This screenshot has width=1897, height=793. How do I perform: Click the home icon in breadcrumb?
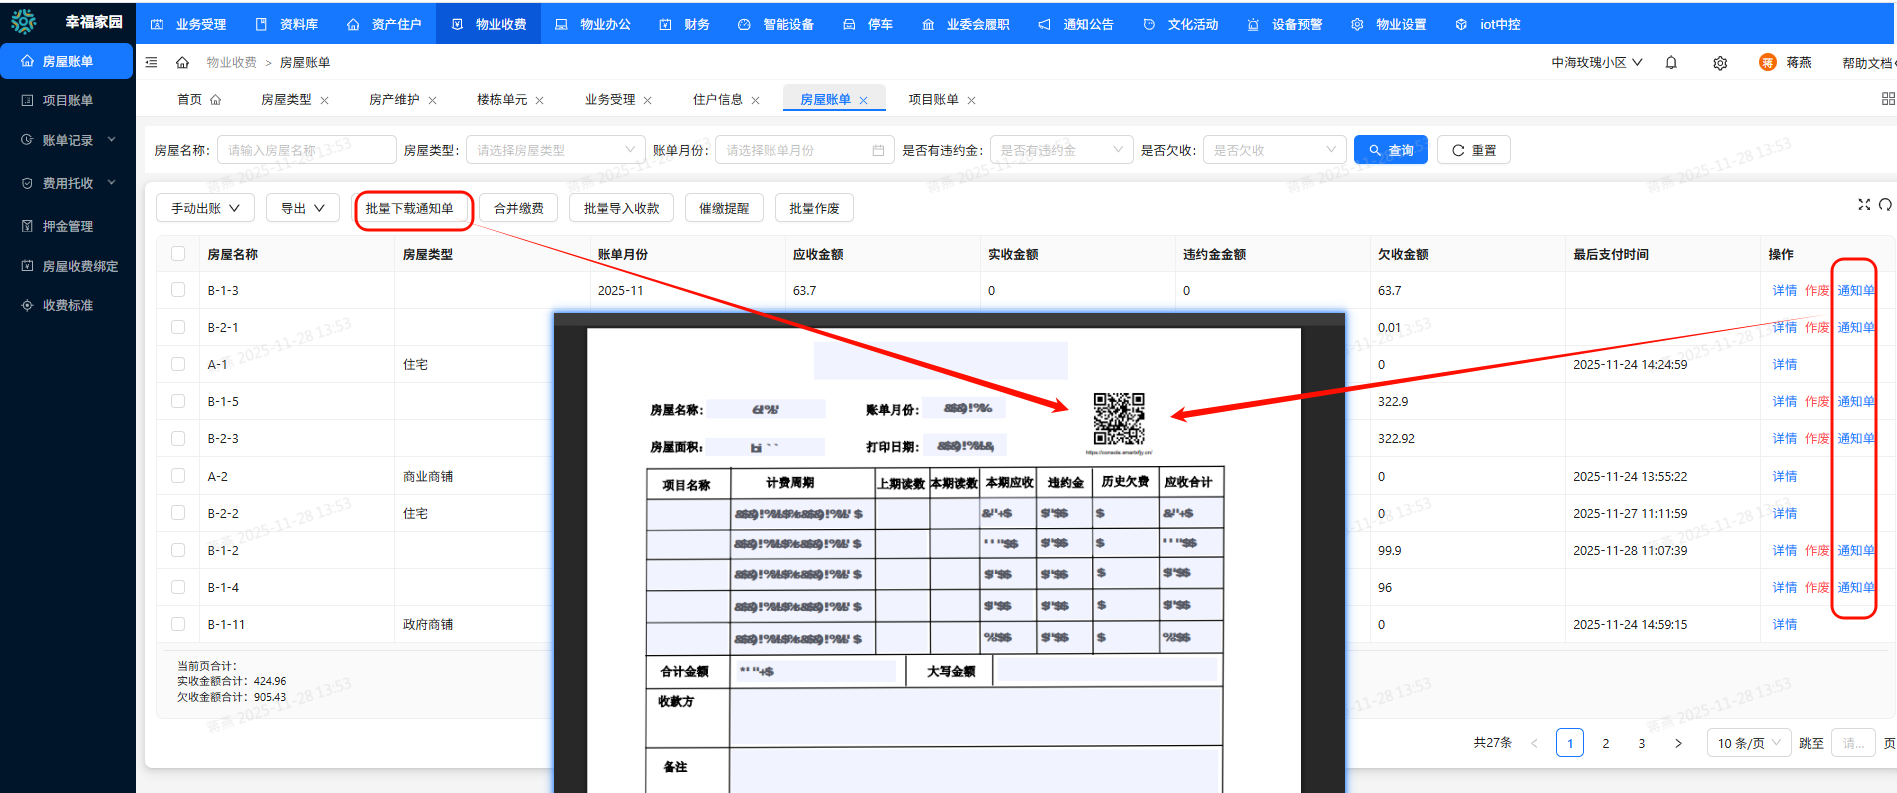click(182, 62)
